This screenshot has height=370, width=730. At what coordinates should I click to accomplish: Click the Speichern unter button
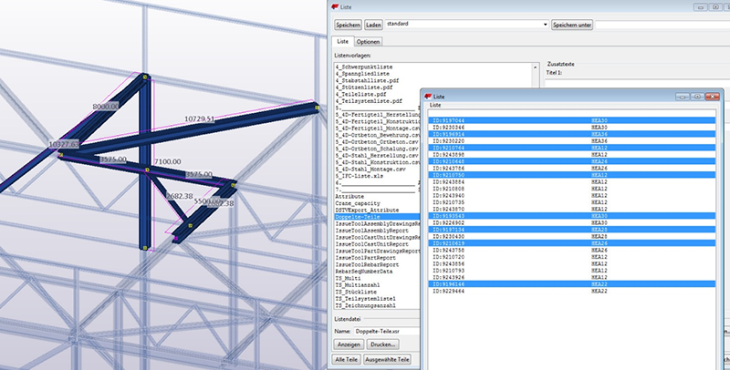(572, 25)
